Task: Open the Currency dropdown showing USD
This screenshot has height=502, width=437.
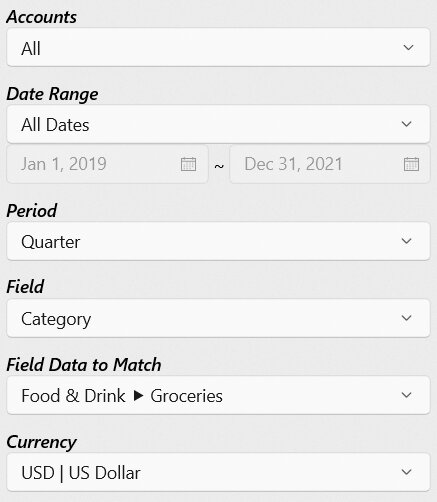Action: (218, 472)
